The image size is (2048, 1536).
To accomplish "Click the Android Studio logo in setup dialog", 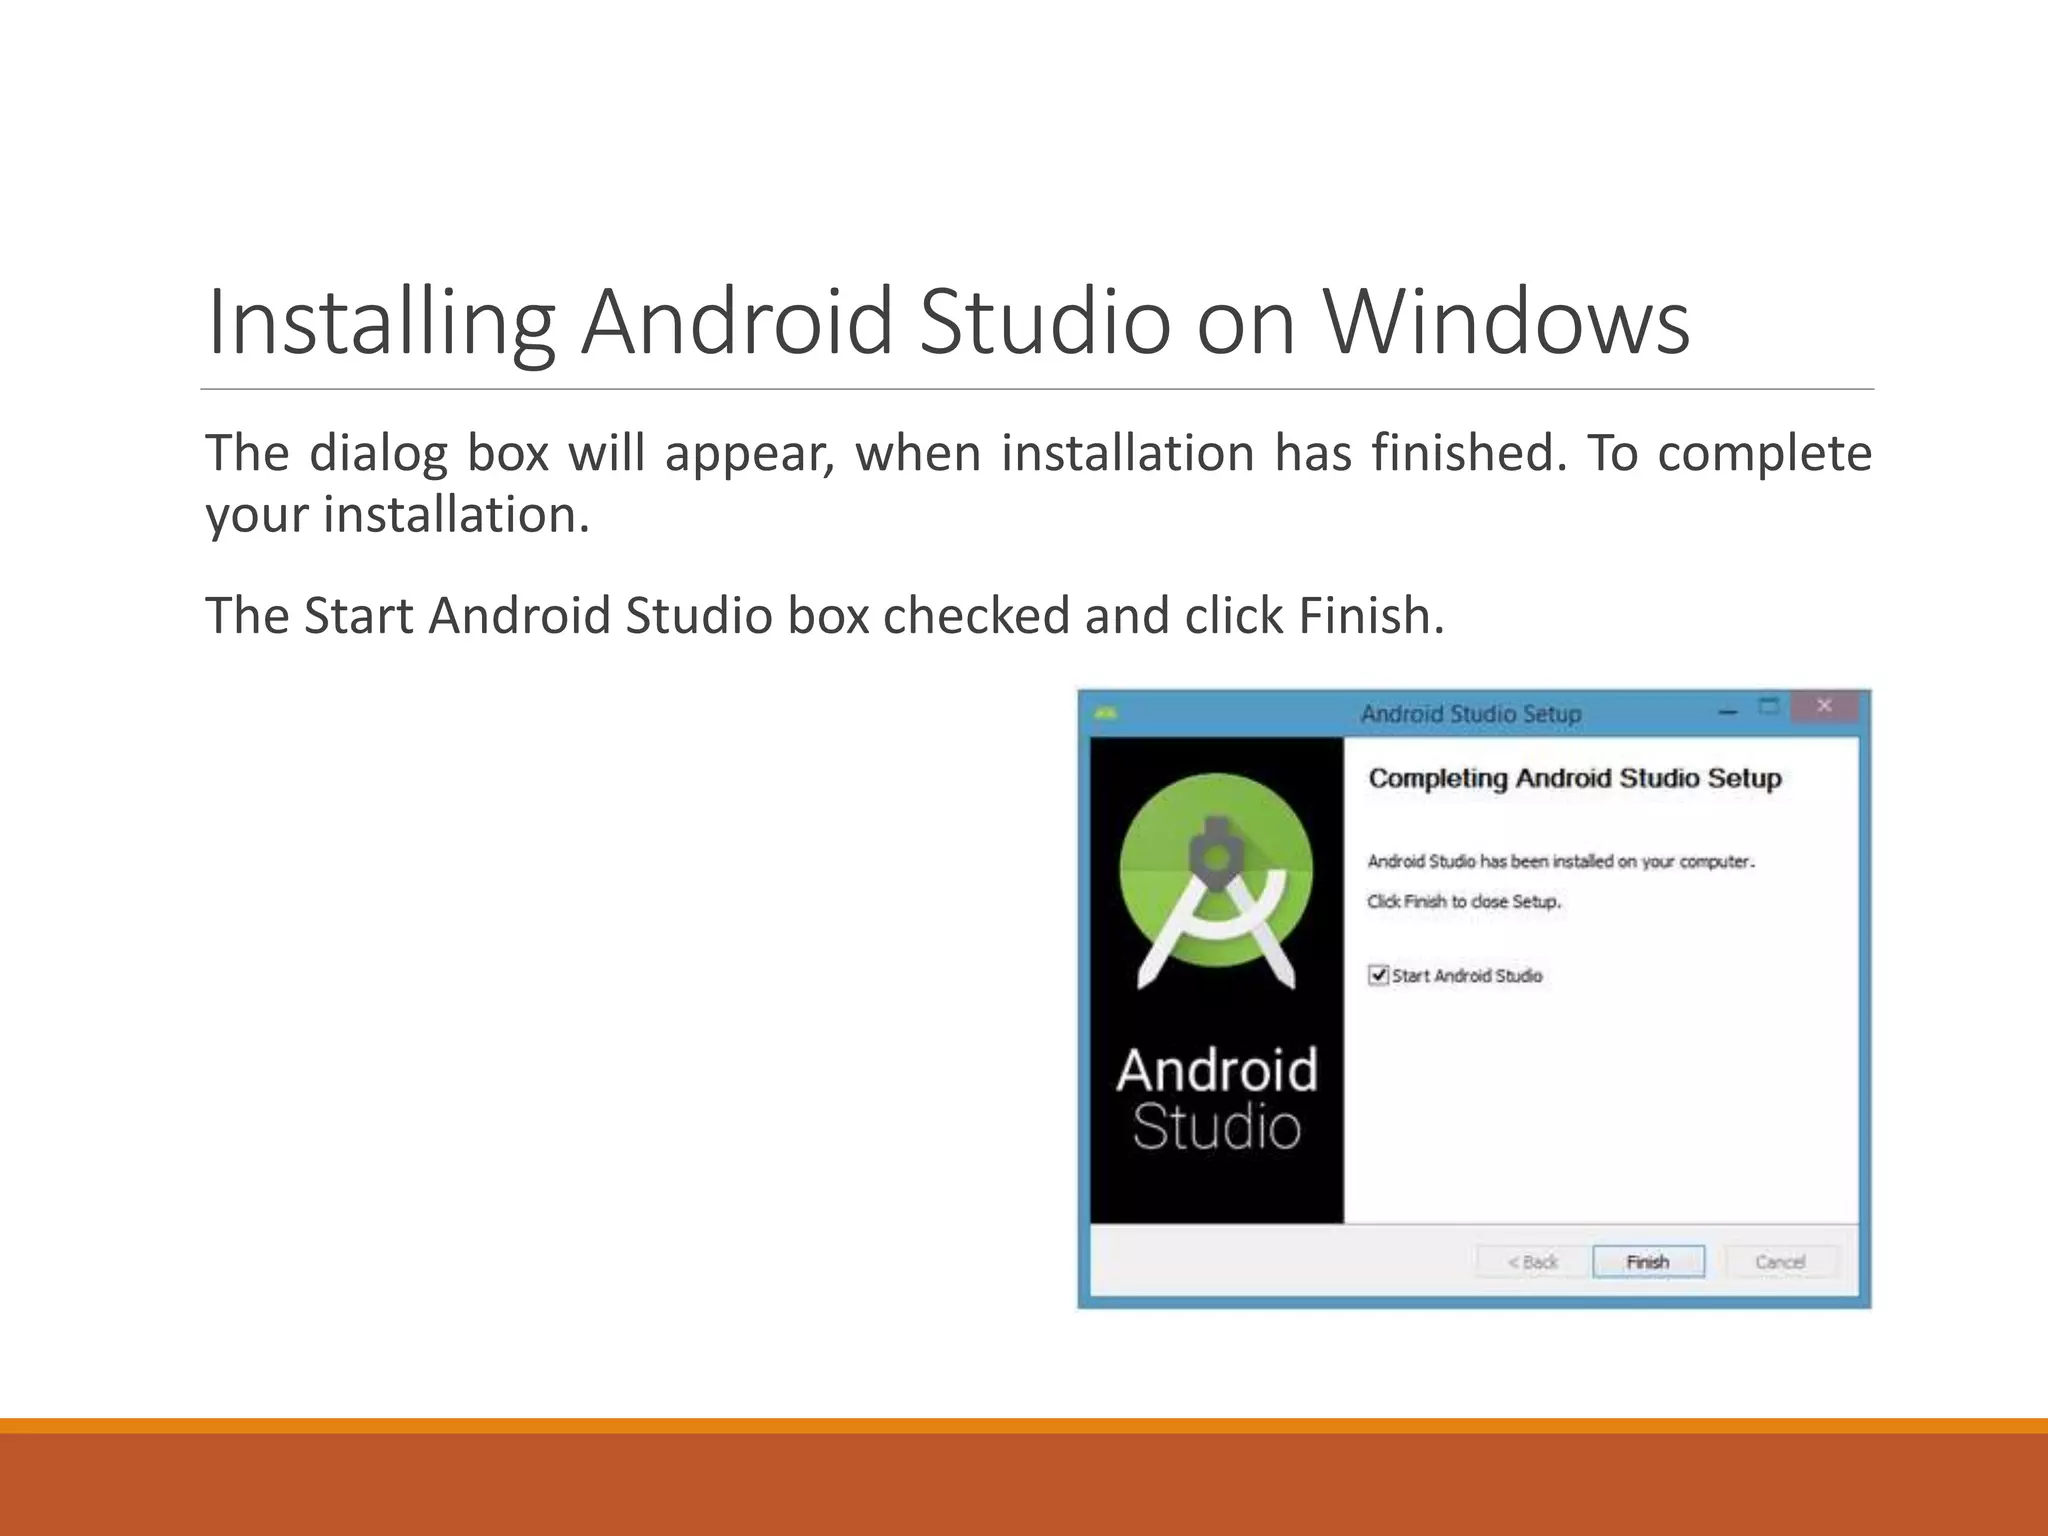I will tap(1216, 880).
